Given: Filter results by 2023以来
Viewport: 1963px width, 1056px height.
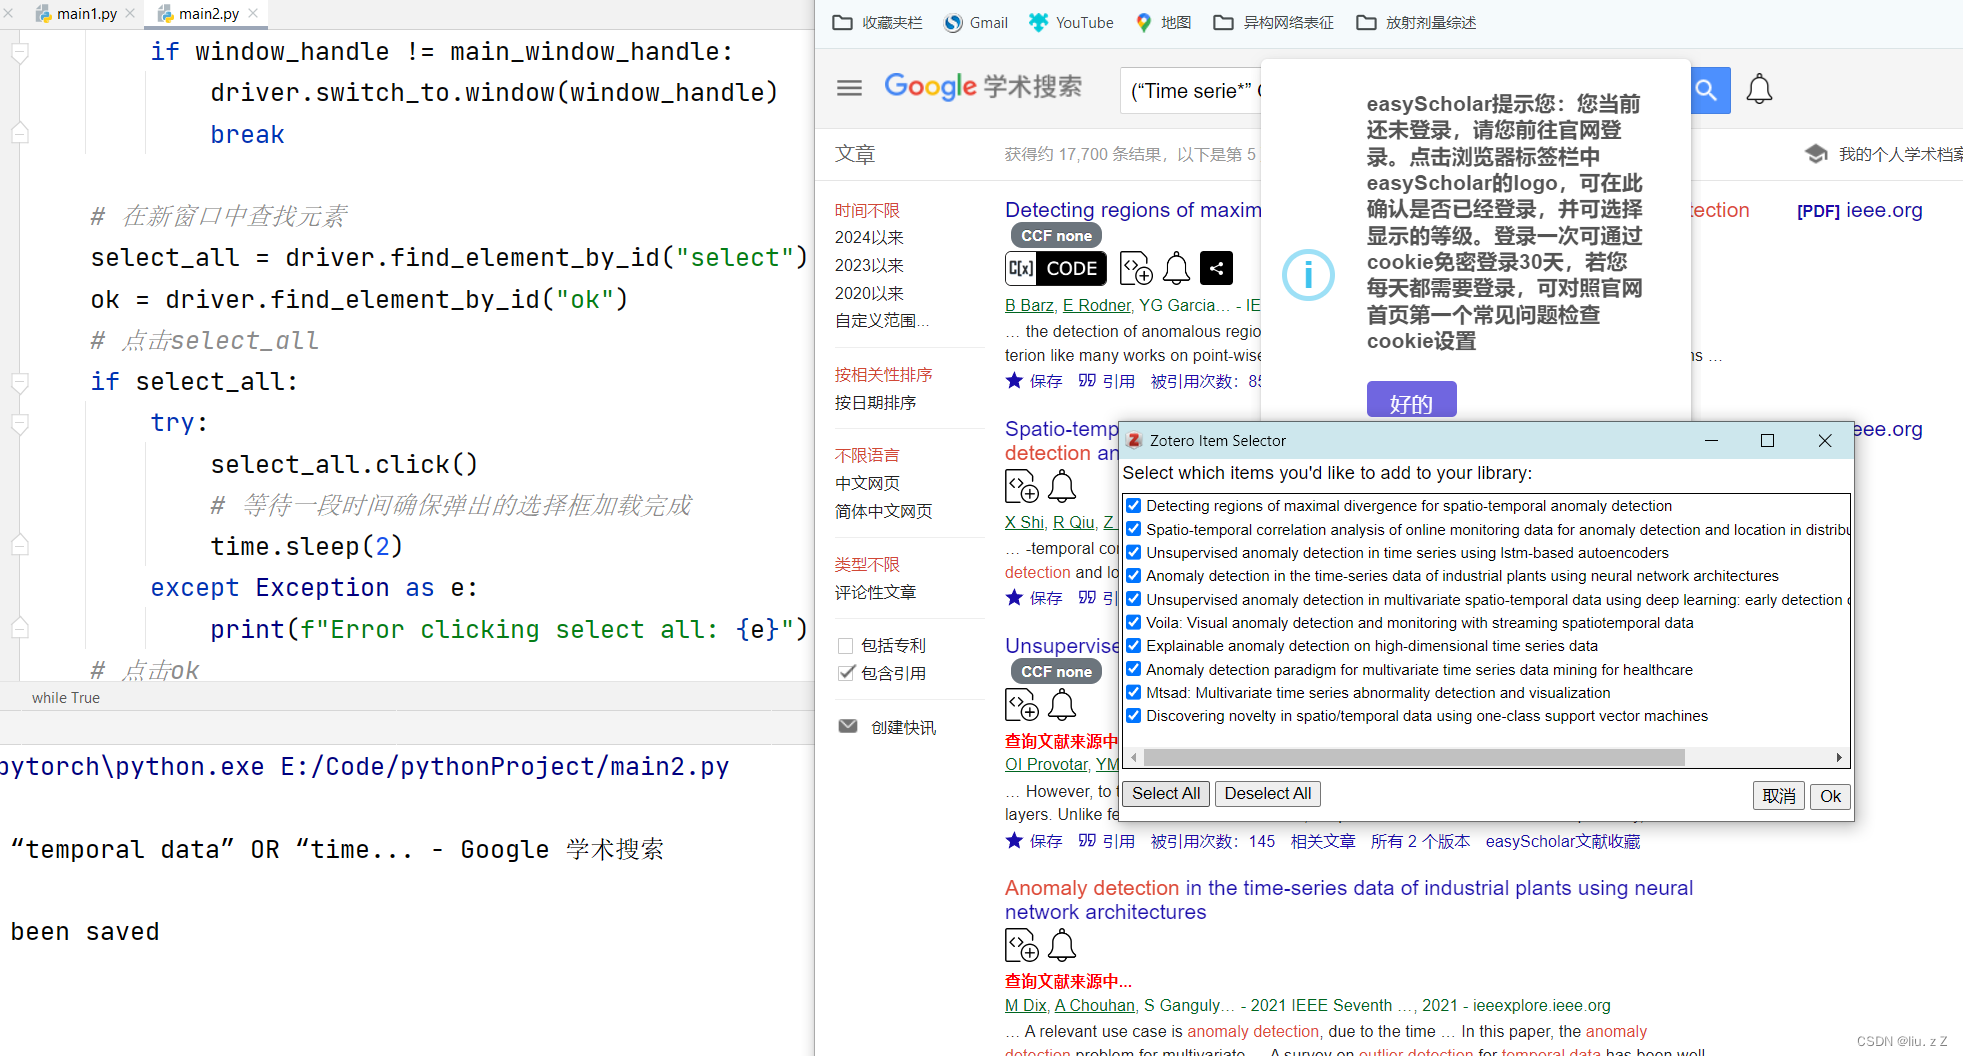Looking at the screenshot, I should tap(869, 266).
